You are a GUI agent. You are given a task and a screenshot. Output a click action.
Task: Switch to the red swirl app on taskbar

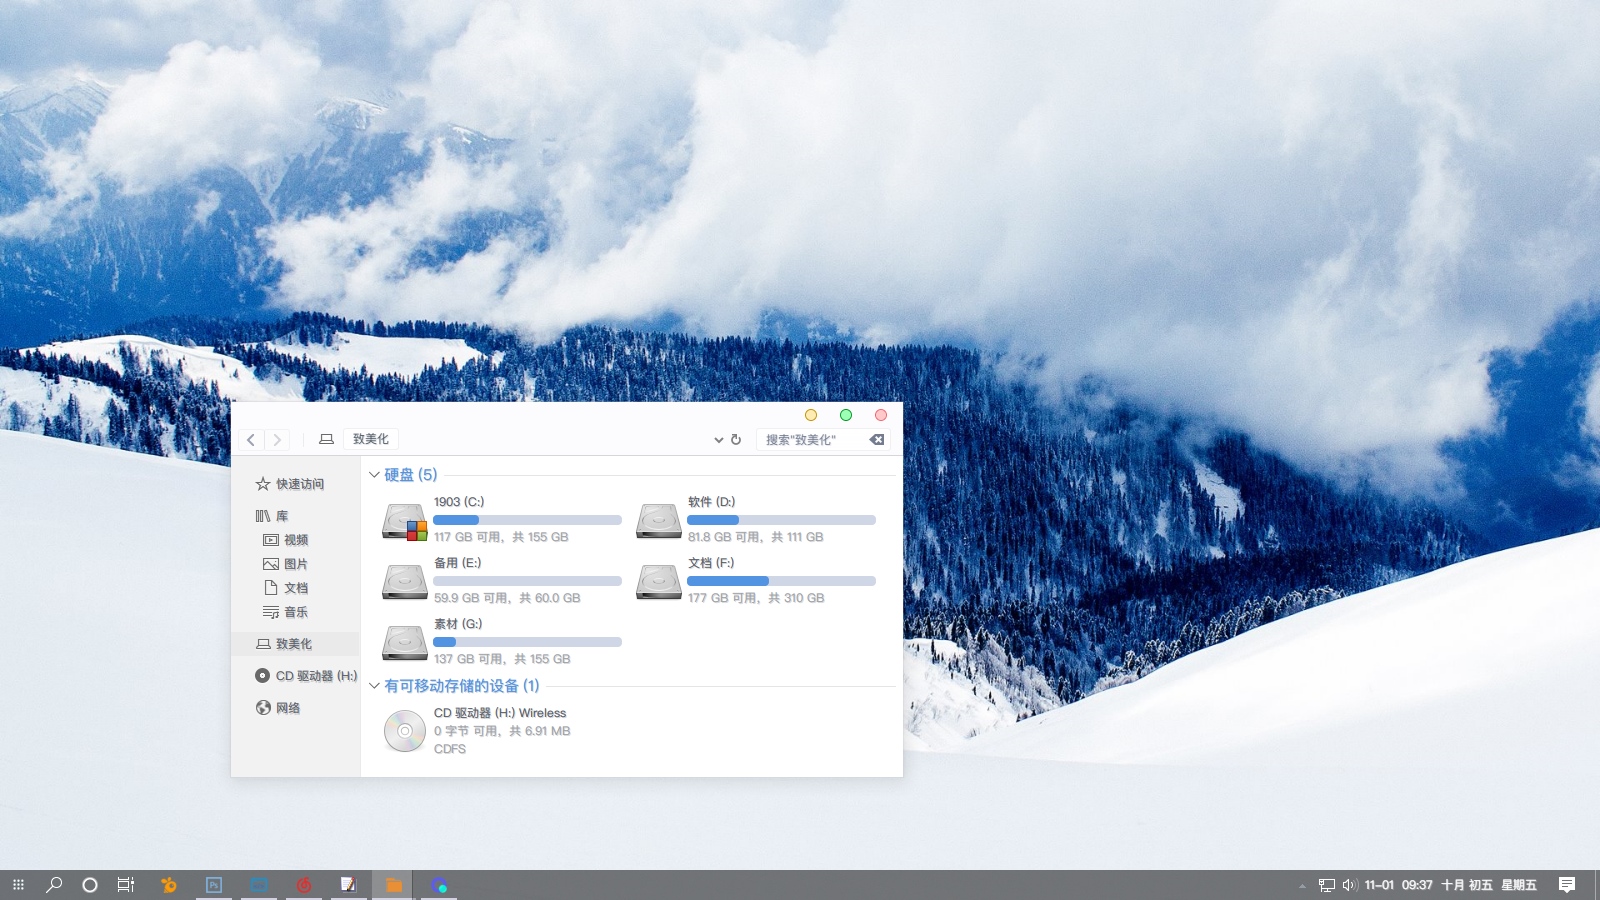tap(304, 885)
